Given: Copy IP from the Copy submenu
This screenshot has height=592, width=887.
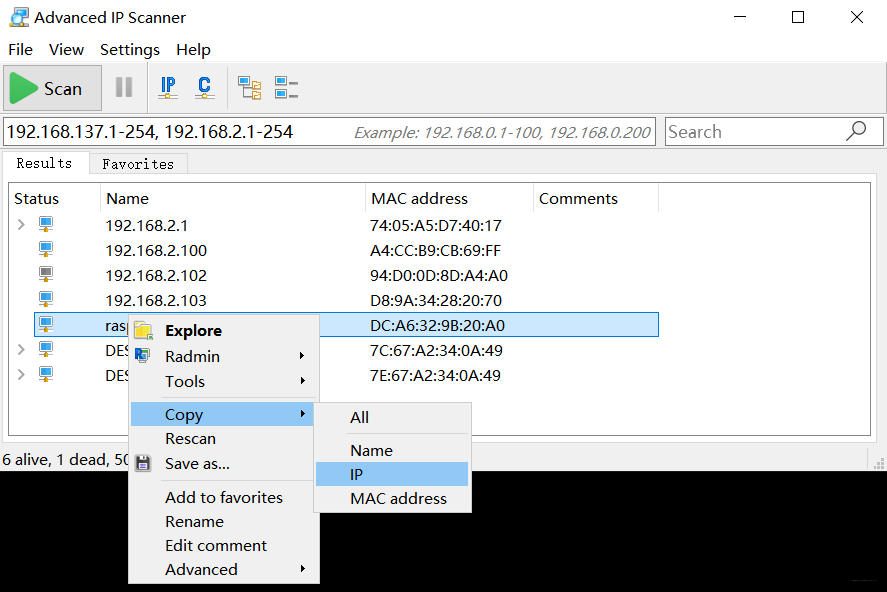Looking at the screenshot, I should 392,474.
